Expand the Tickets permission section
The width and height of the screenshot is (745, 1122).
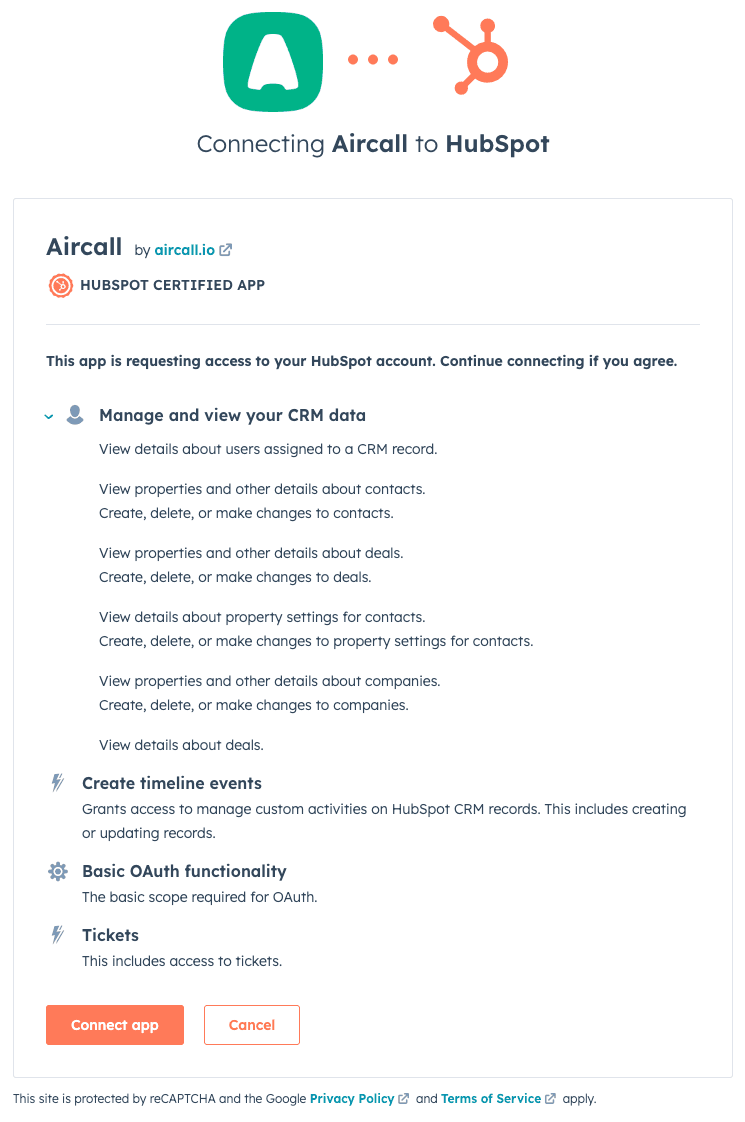[x=110, y=936]
